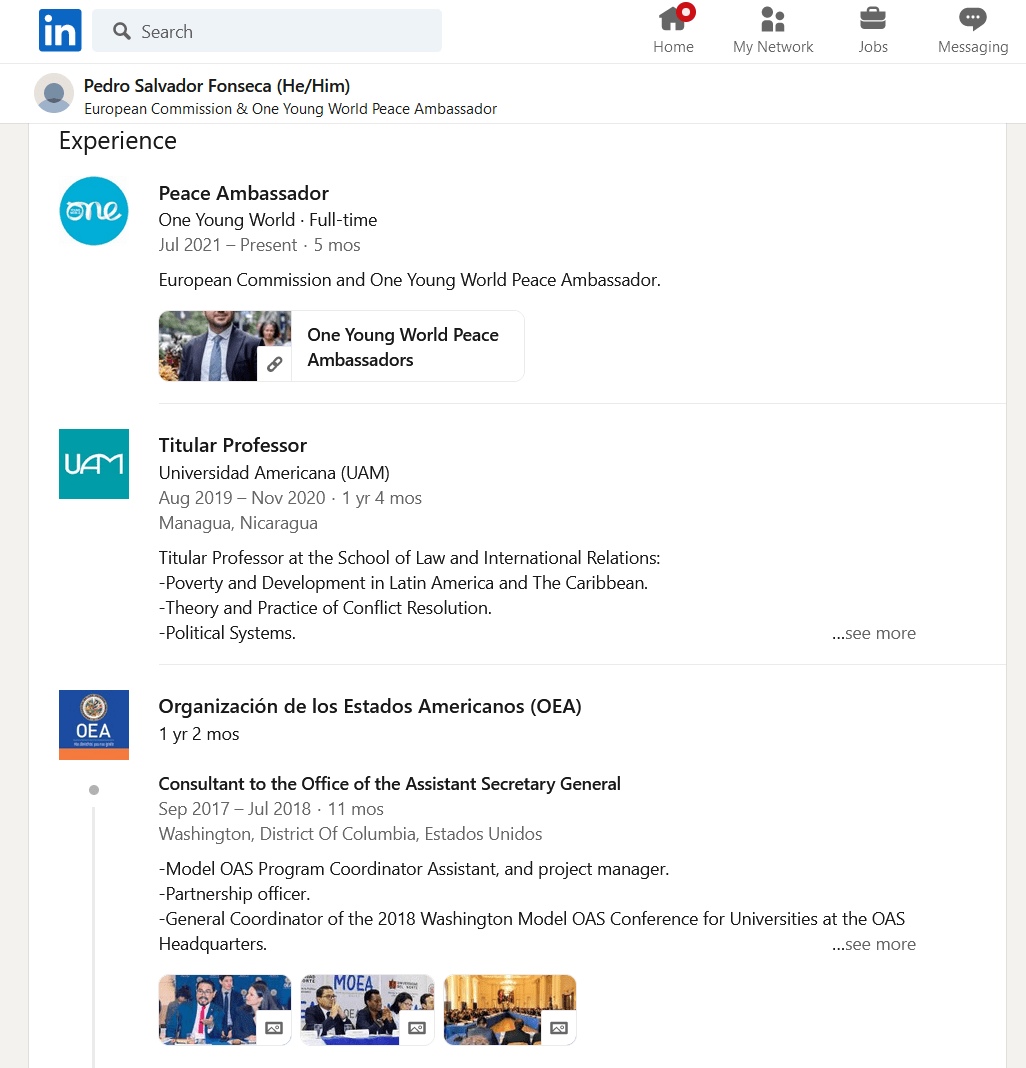Expand see more on OEA Consultant description
Image resolution: width=1026 pixels, height=1068 pixels.
tap(873, 945)
